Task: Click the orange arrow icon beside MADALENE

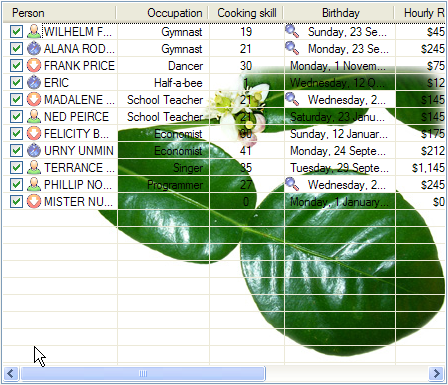Action: click(34, 100)
